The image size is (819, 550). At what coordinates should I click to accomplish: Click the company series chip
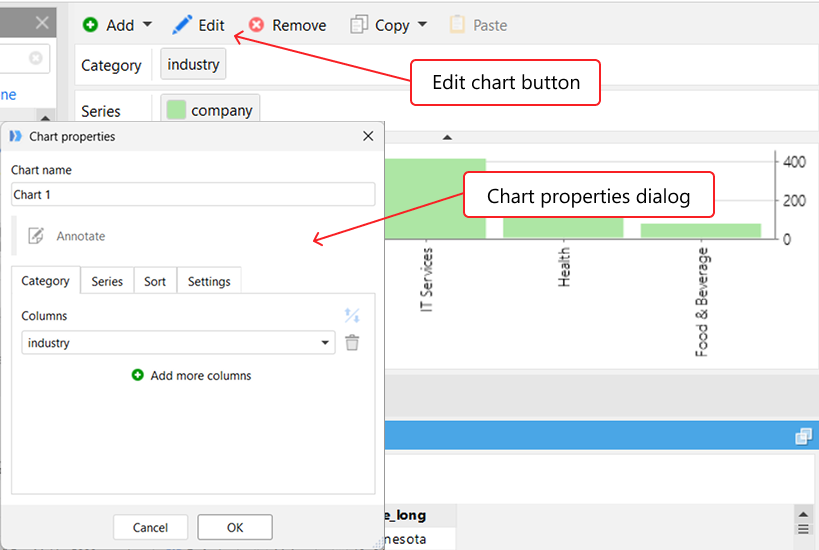coord(210,110)
